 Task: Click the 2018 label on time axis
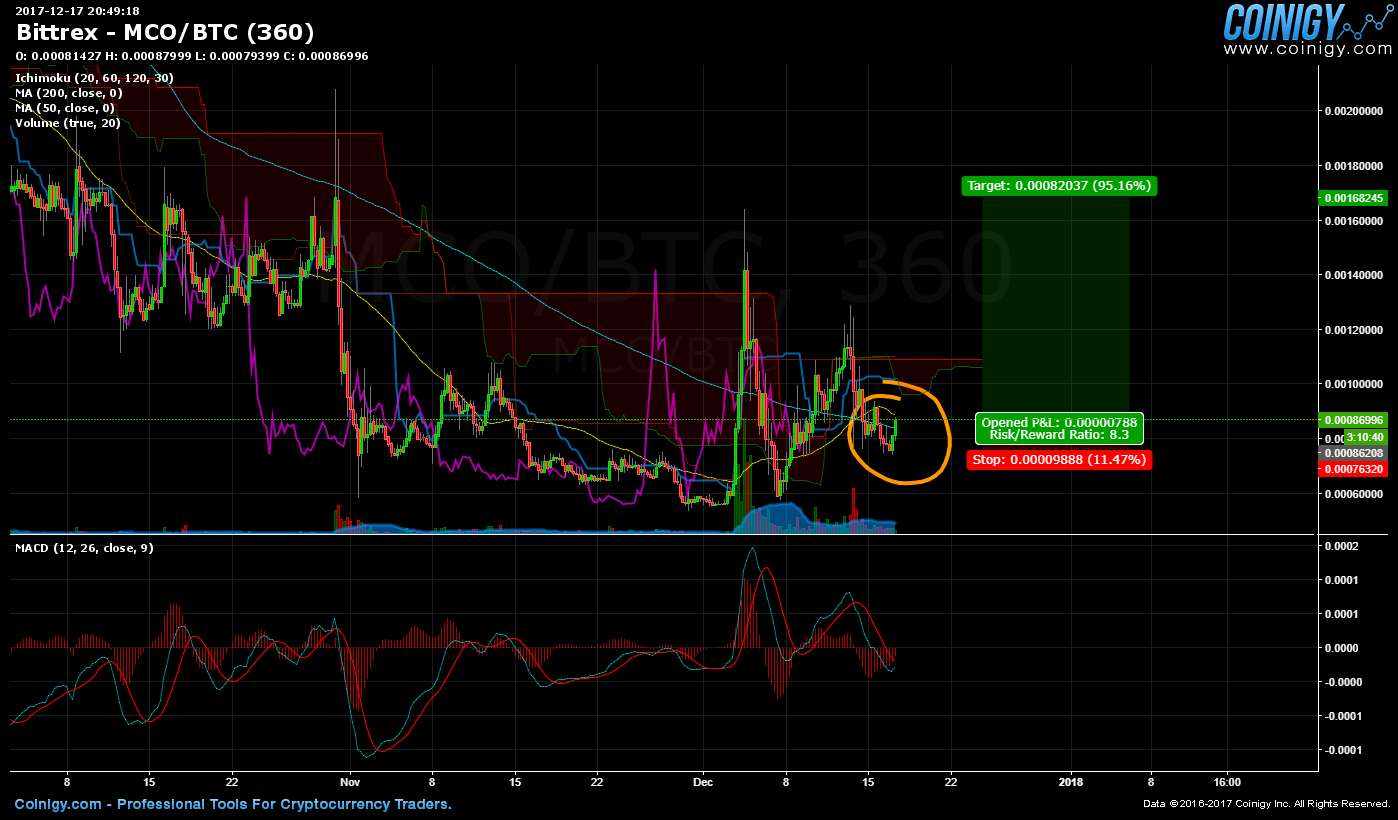(x=1071, y=782)
